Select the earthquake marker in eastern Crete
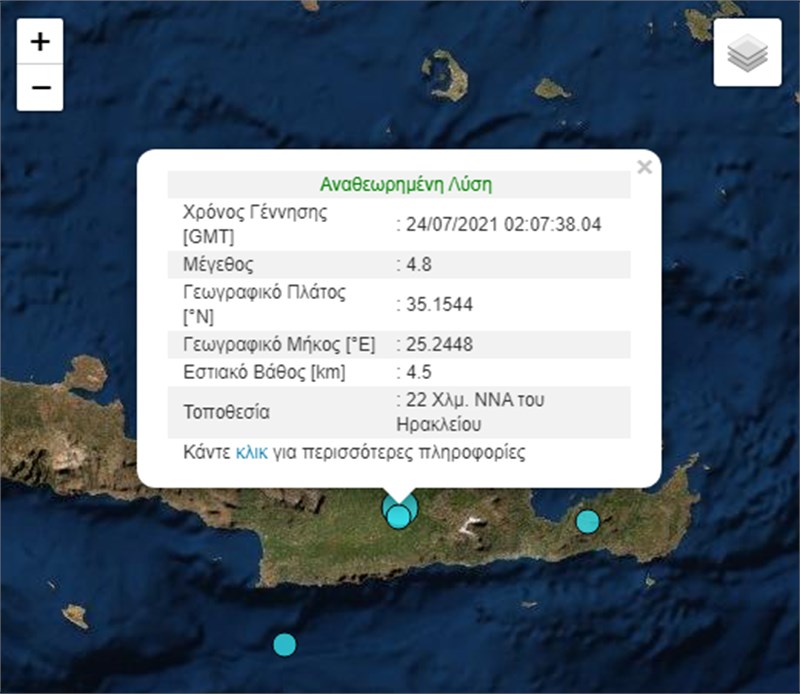This screenshot has width=800, height=694. [588, 521]
